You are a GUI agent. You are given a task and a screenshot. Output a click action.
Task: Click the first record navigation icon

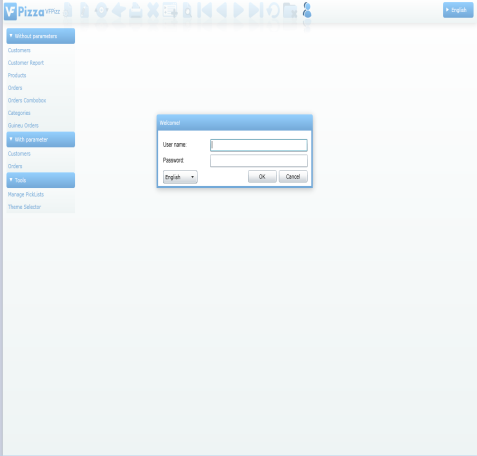point(205,10)
